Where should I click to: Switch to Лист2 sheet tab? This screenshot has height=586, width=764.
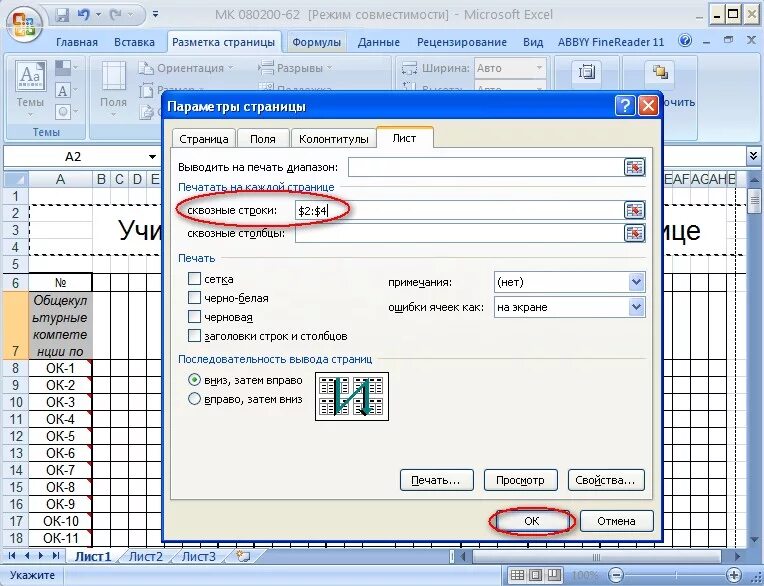[146, 556]
